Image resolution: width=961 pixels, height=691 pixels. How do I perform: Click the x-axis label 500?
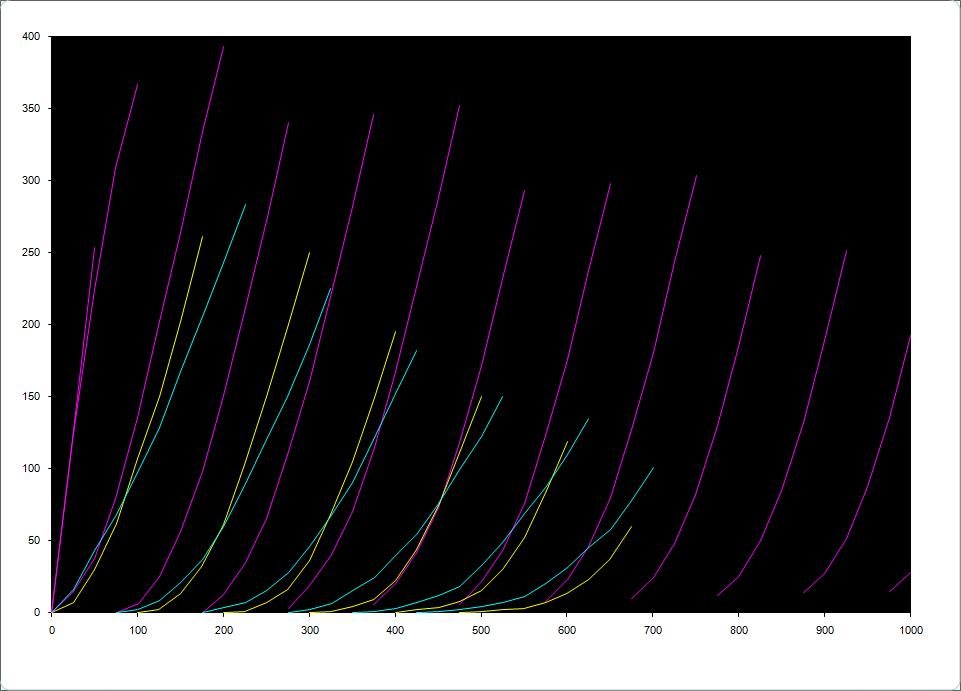(x=481, y=630)
